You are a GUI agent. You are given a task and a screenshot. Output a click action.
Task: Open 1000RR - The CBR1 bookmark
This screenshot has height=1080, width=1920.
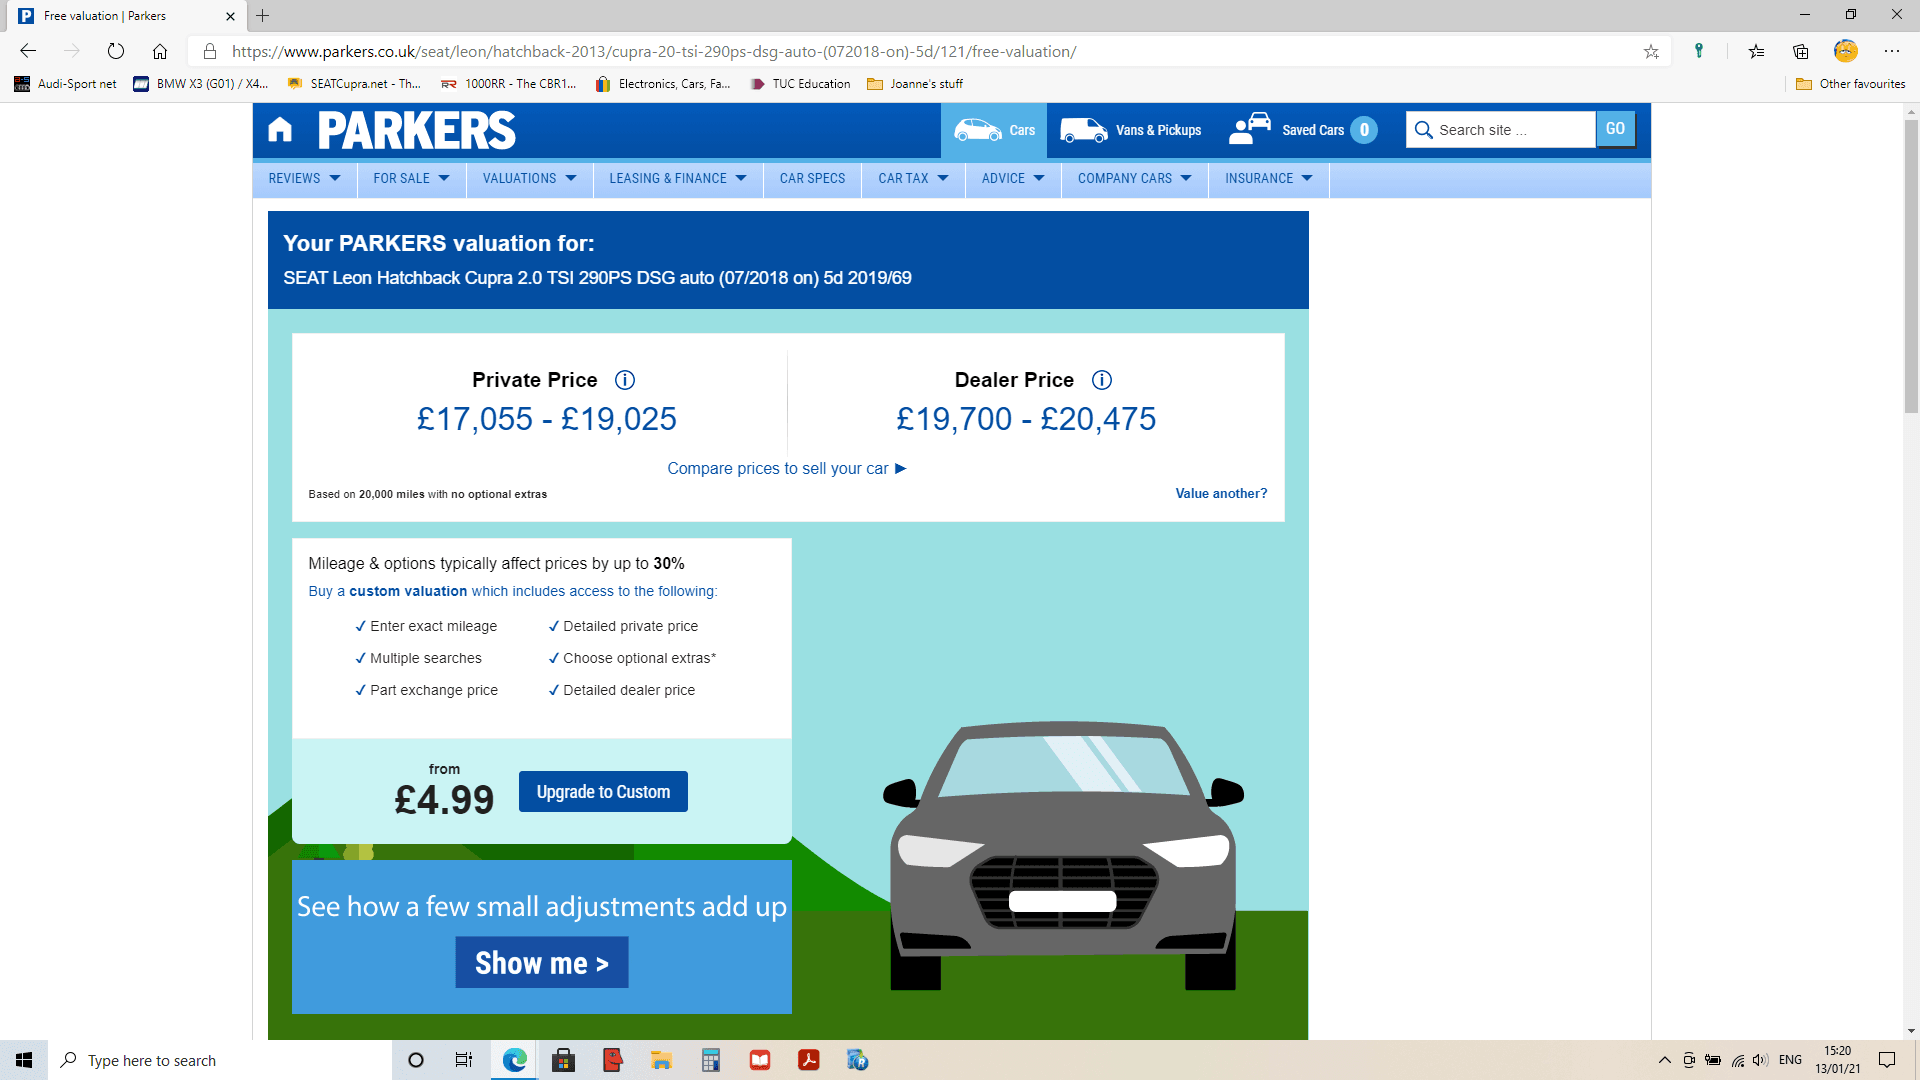(x=510, y=84)
